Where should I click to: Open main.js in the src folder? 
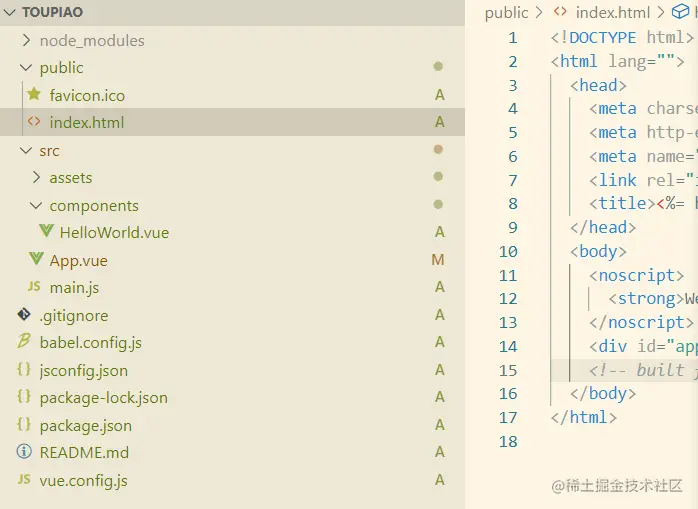pos(74,288)
